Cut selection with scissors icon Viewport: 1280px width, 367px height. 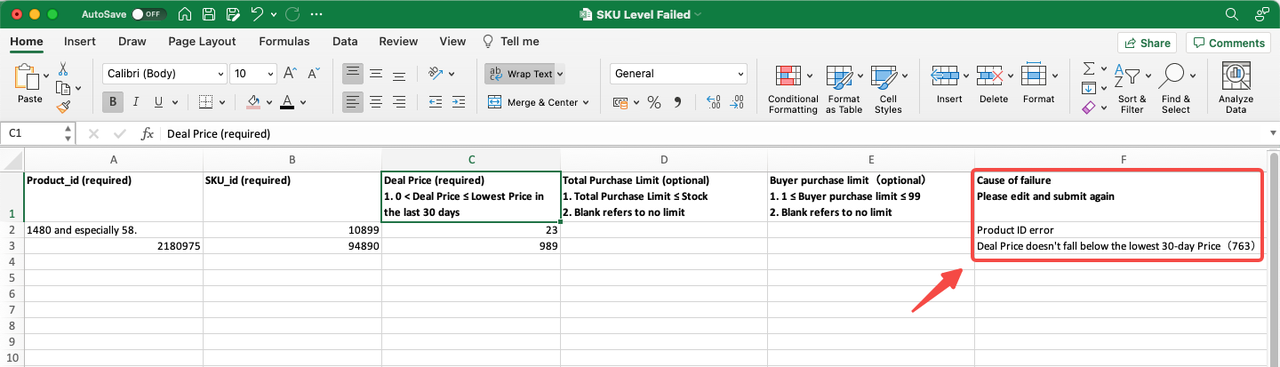tap(63, 69)
